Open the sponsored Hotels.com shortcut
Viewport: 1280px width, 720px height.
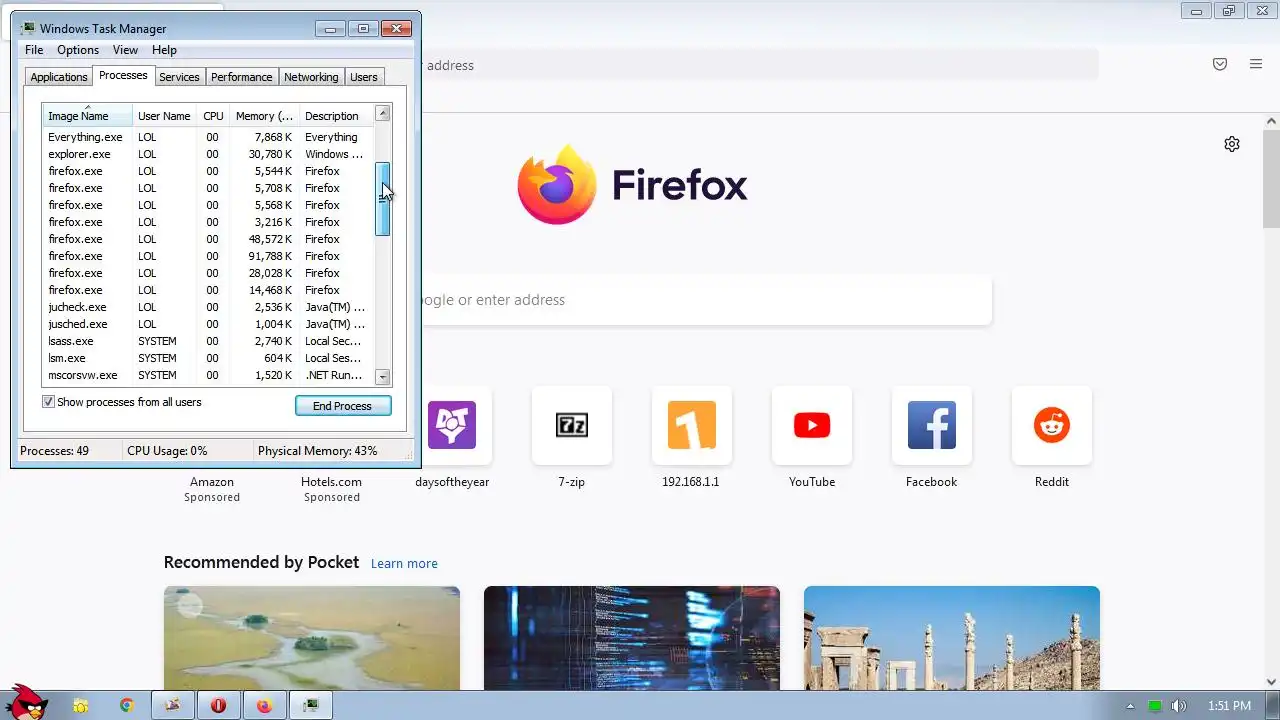pos(331,482)
